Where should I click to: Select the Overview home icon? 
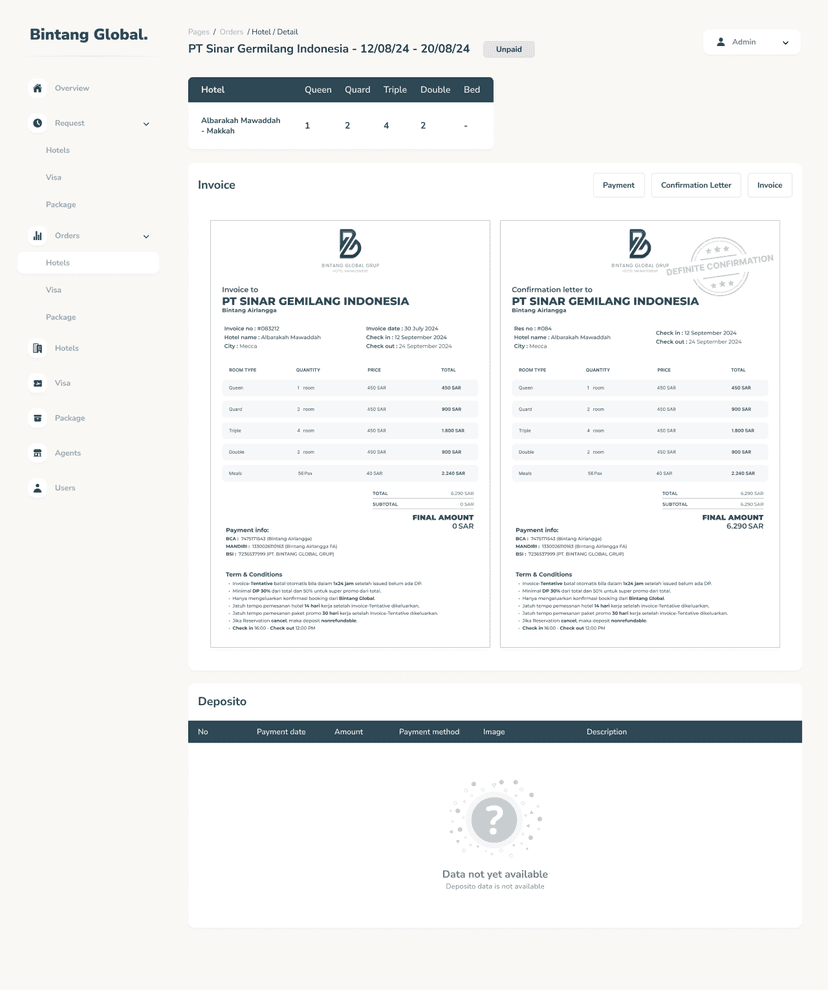click(x=37, y=88)
